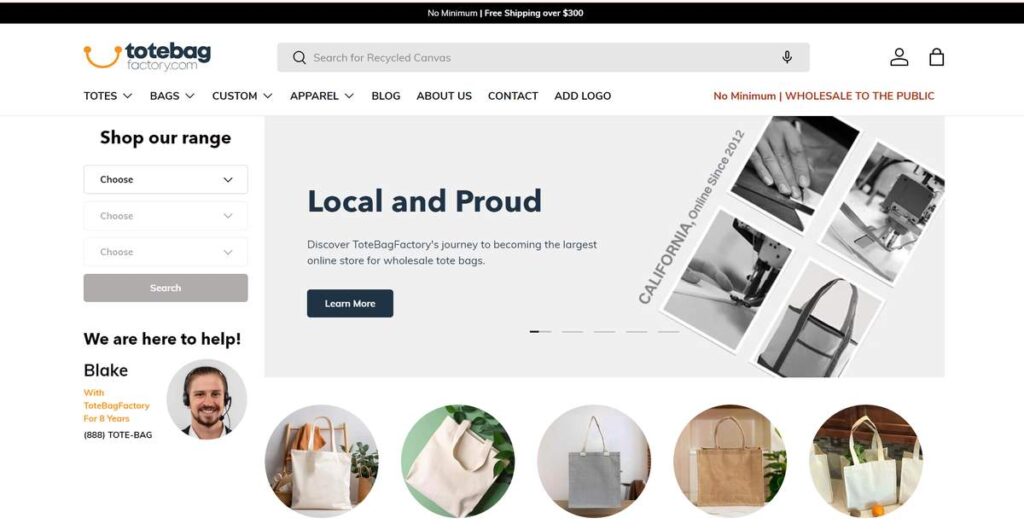This screenshot has height=530, width=1024.
Task: Open the ABOUT US page
Action: [444, 96]
